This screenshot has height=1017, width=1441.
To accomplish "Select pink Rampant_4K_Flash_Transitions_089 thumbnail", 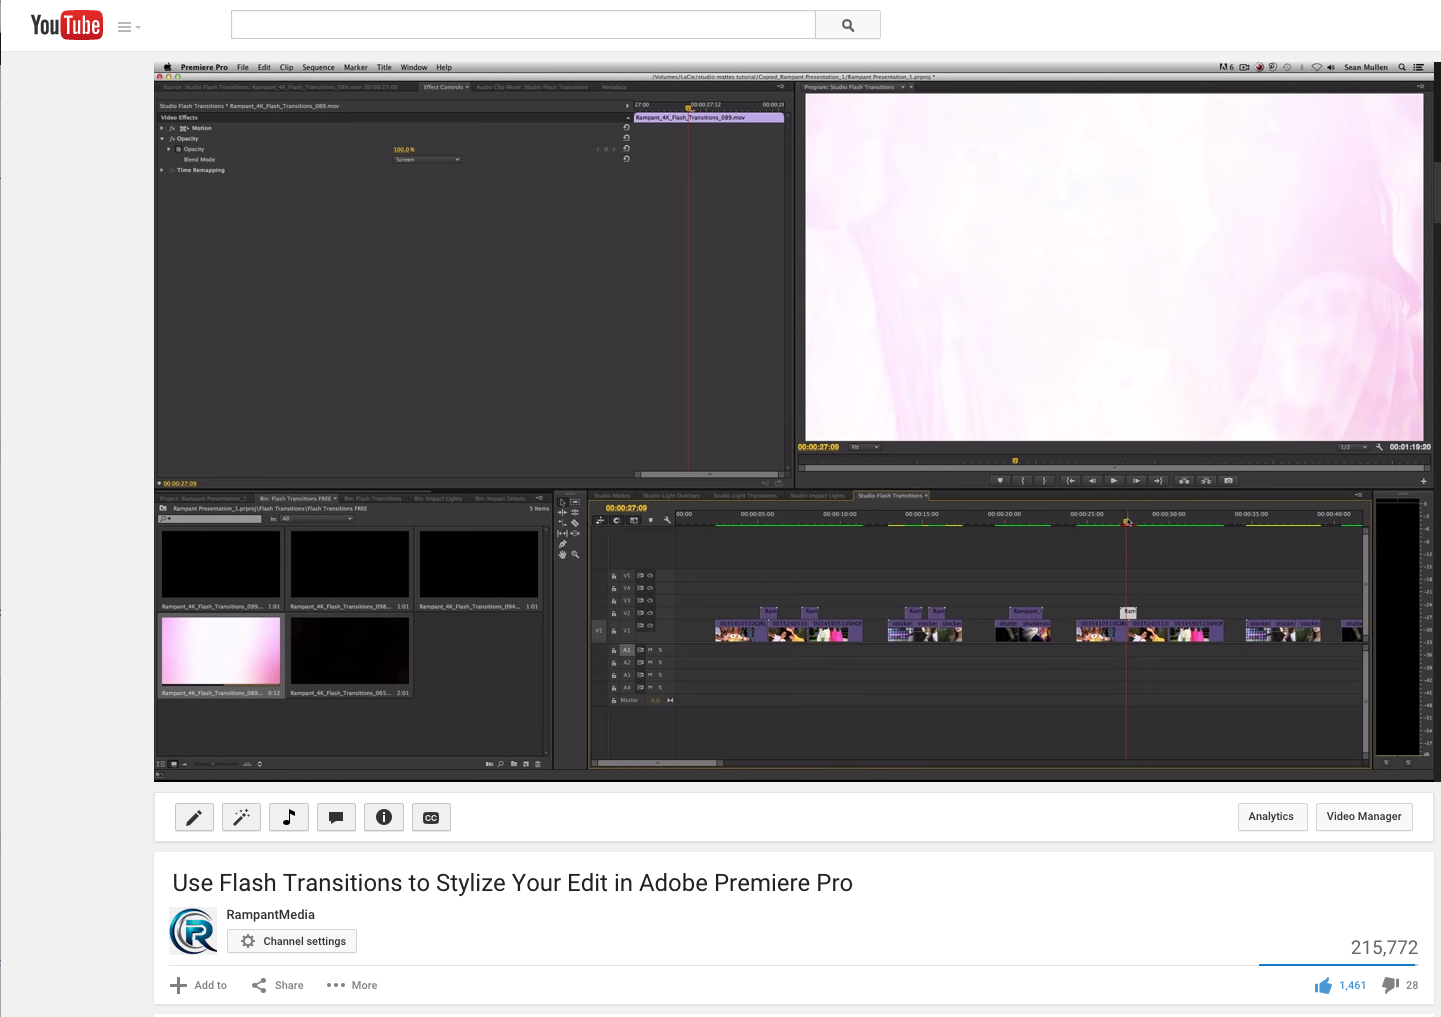I will pyautogui.click(x=221, y=651).
